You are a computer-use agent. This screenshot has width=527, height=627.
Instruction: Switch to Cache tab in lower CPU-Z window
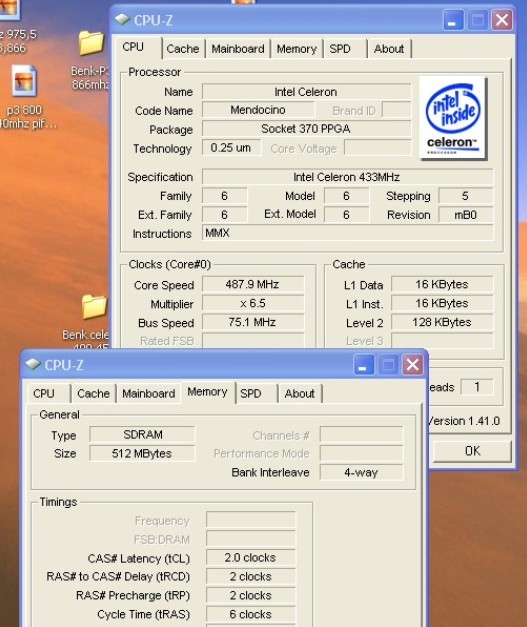(x=94, y=393)
